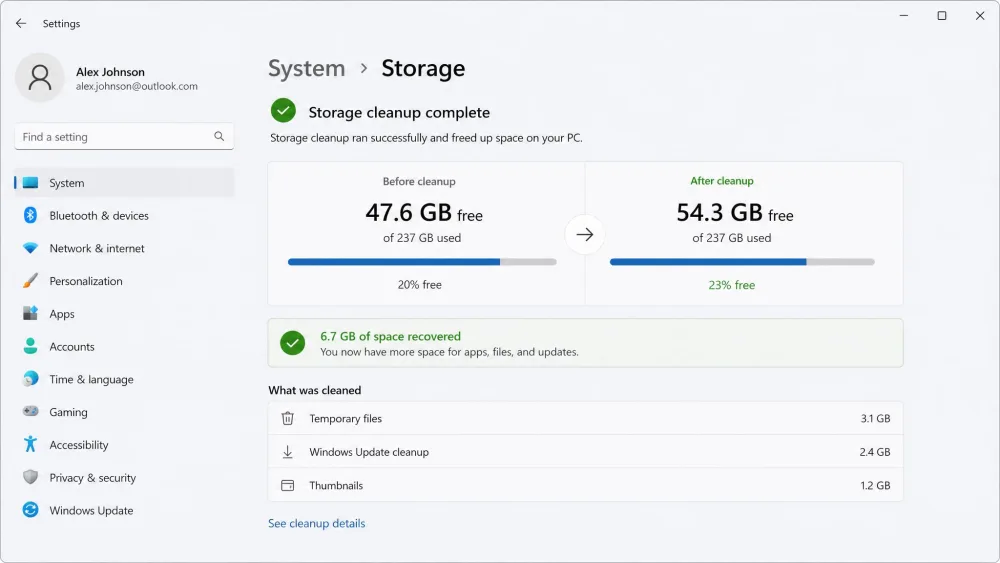Click the 23% free label
Screen dimensions: 1000x563
click(732, 284)
